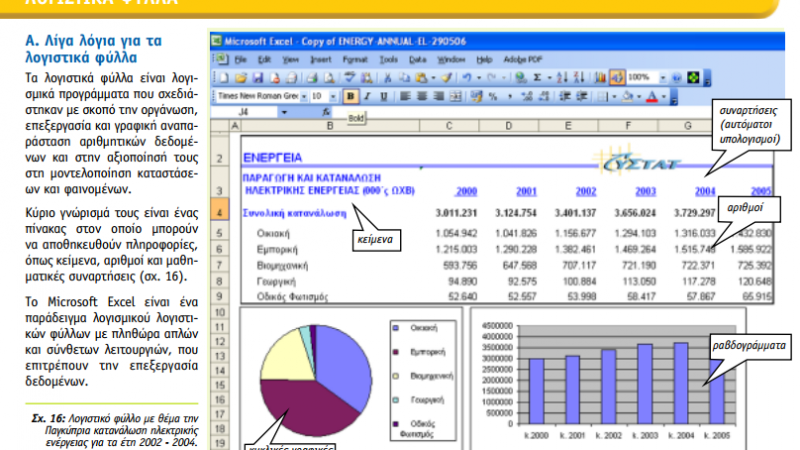The width and height of the screenshot is (800, 450).
Task: Apply Comma style format
Action: click(x=510, y=96)
